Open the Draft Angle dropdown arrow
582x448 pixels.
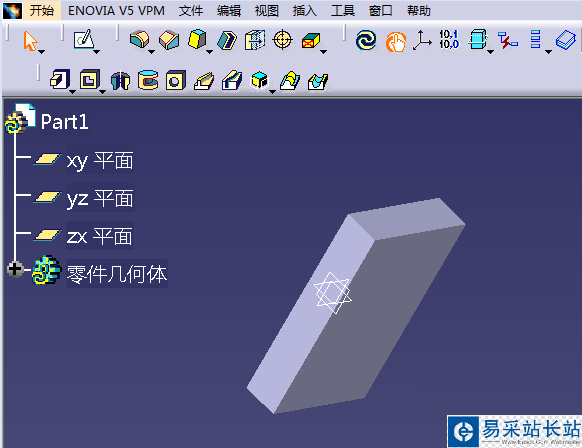[x=209, y=52]
